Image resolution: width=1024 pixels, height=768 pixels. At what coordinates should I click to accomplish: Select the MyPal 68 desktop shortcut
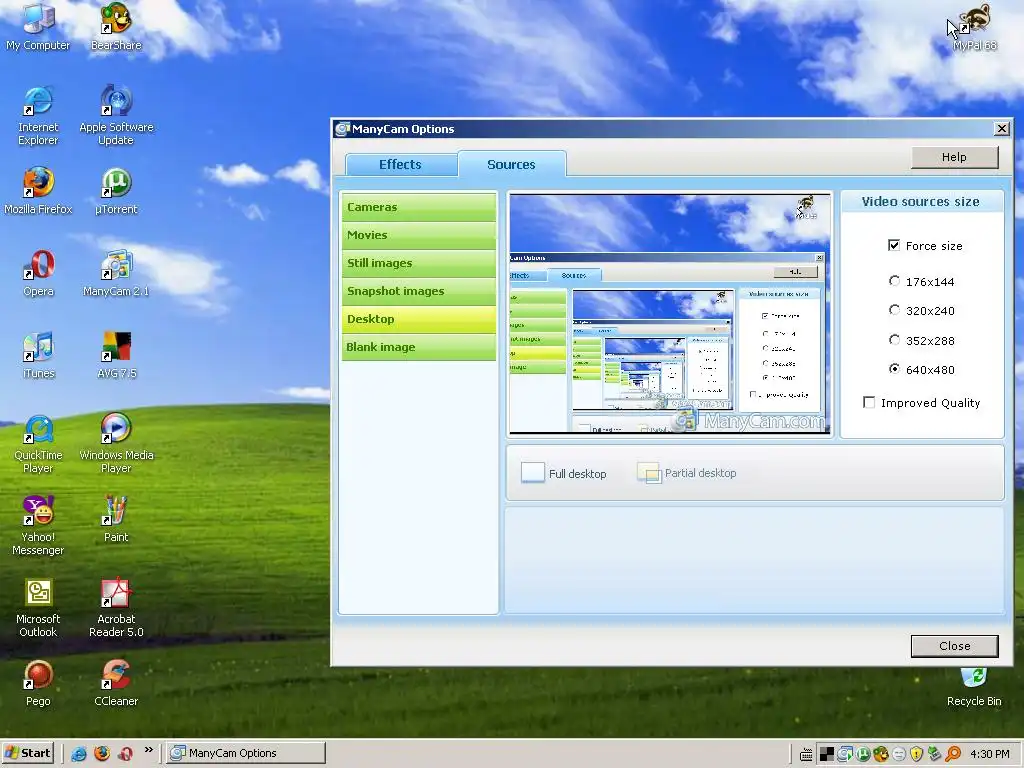coord(974,27)
